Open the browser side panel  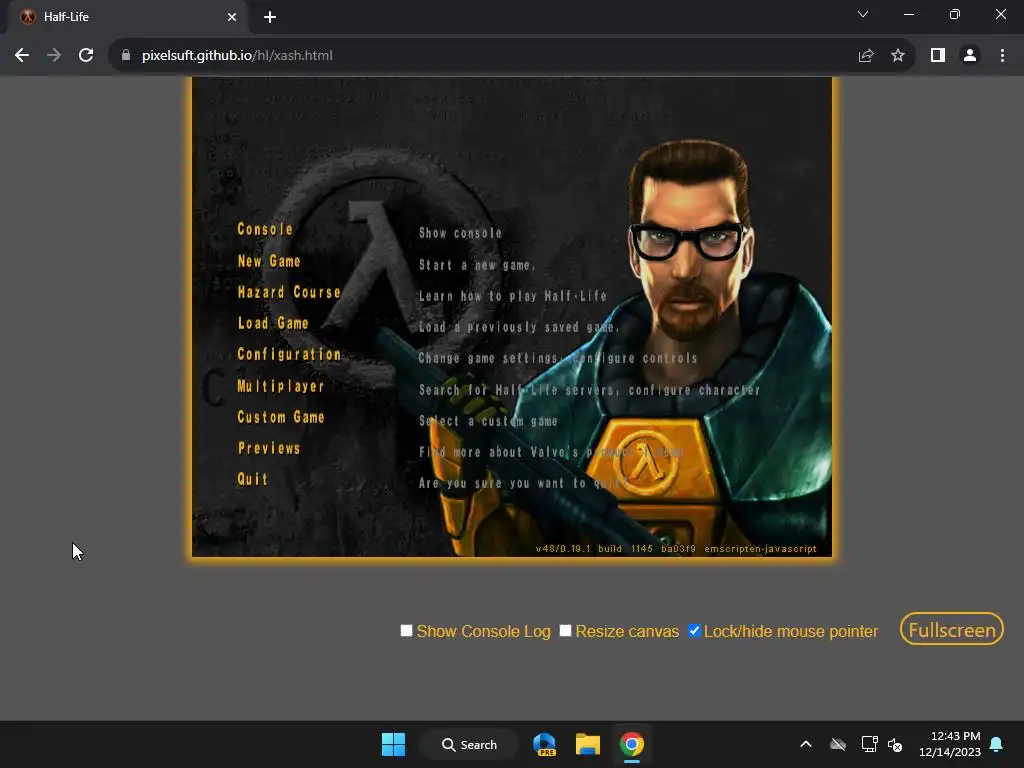(938, 56)
